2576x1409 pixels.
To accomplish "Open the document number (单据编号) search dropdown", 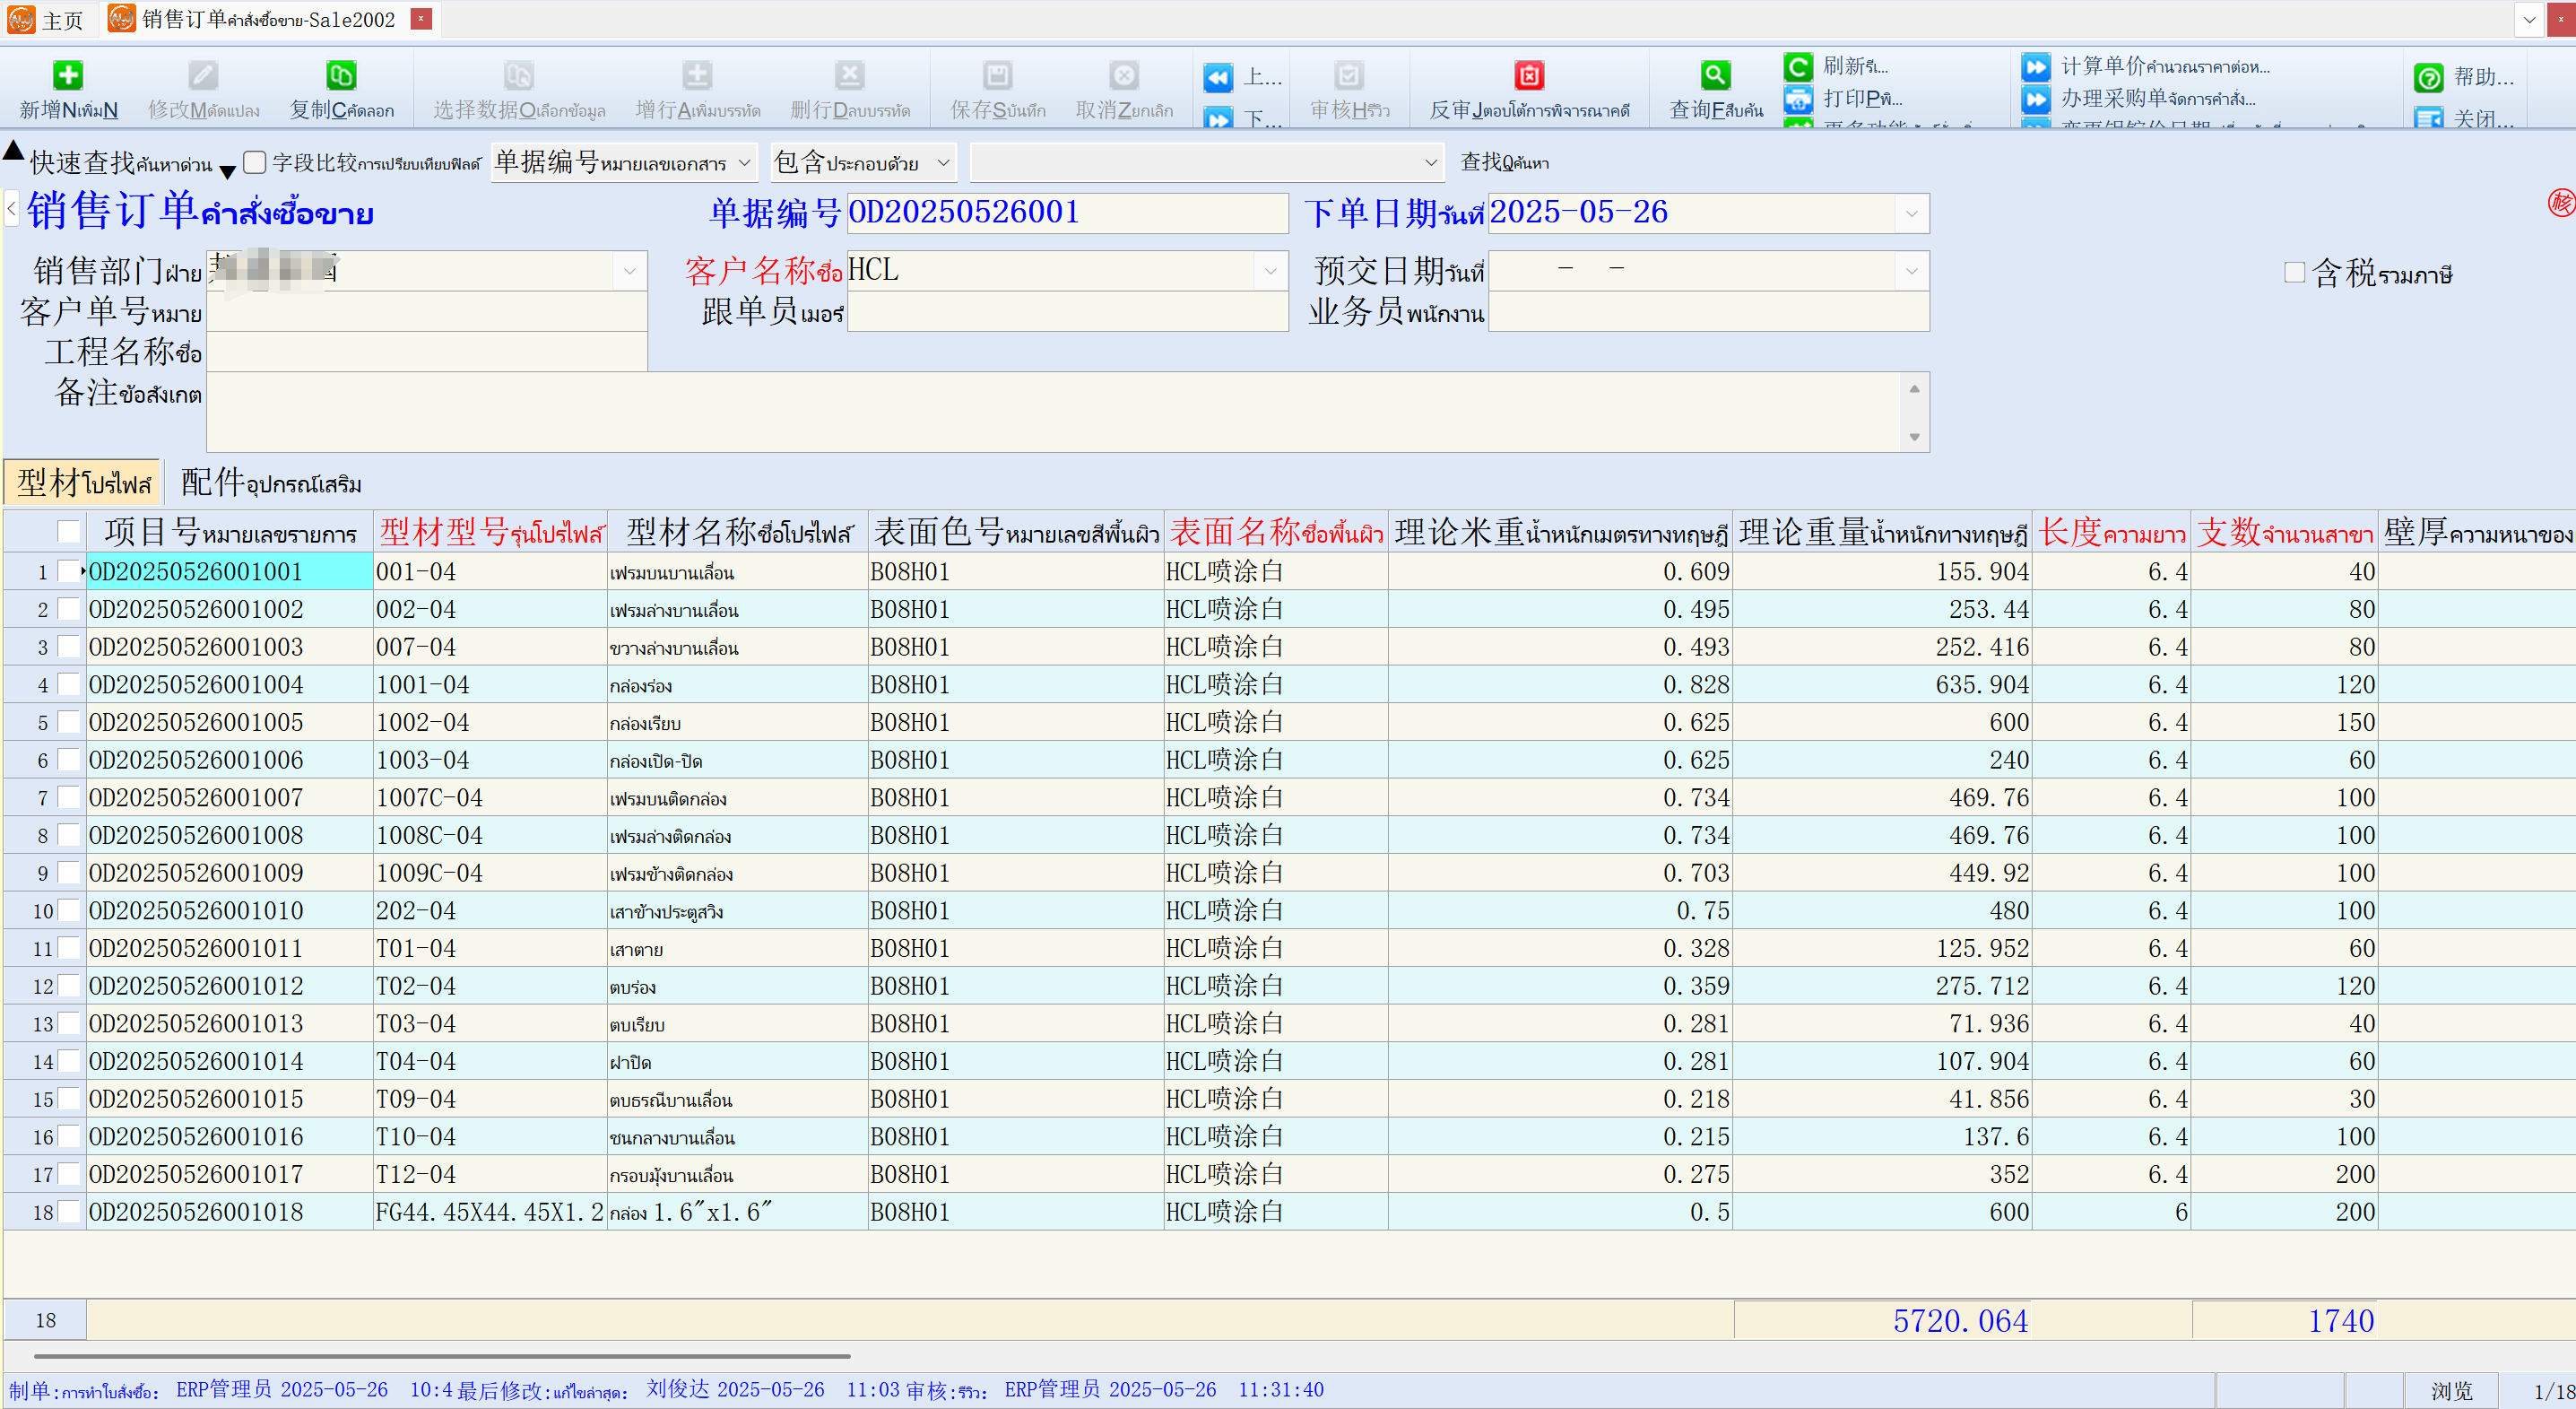I will [x=745, y=162].
